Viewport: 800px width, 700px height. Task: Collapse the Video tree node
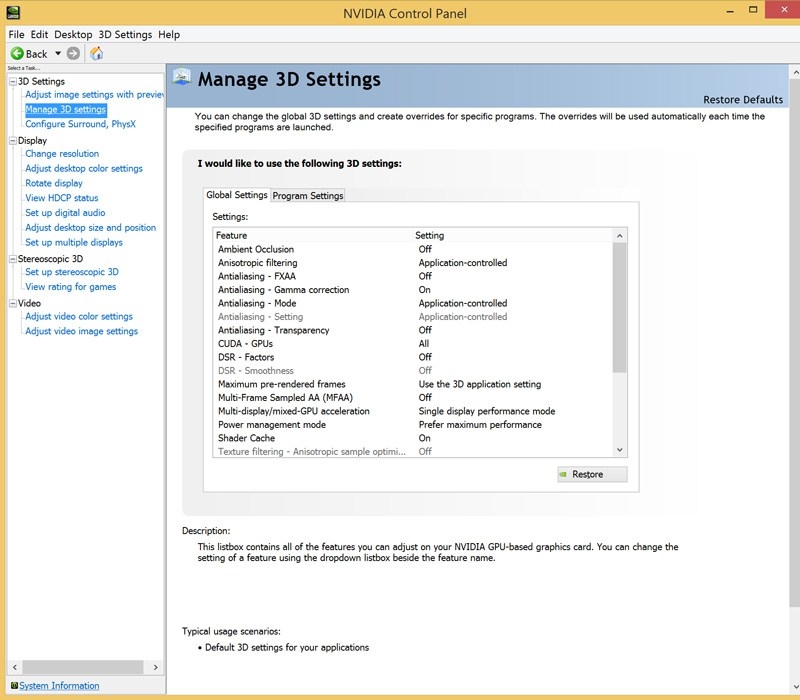13,304
